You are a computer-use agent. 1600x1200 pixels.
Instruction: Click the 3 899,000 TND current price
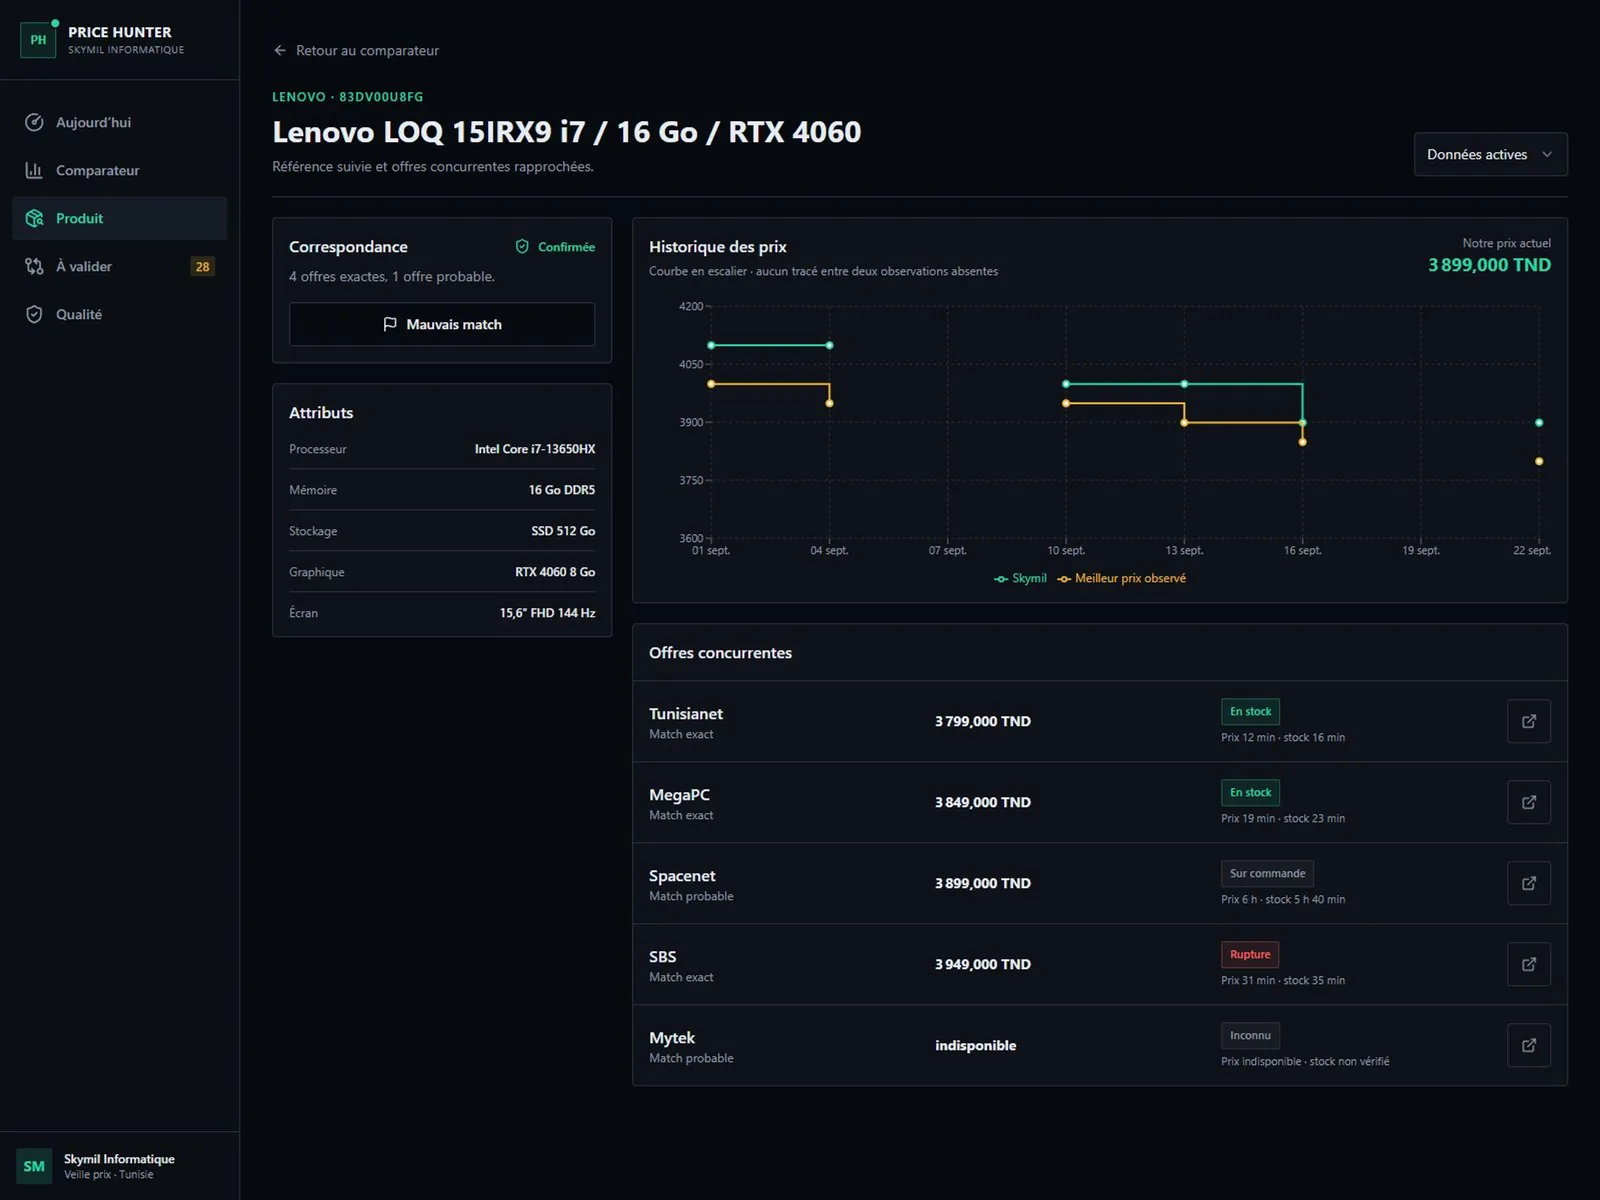[x=1489, y=265]
